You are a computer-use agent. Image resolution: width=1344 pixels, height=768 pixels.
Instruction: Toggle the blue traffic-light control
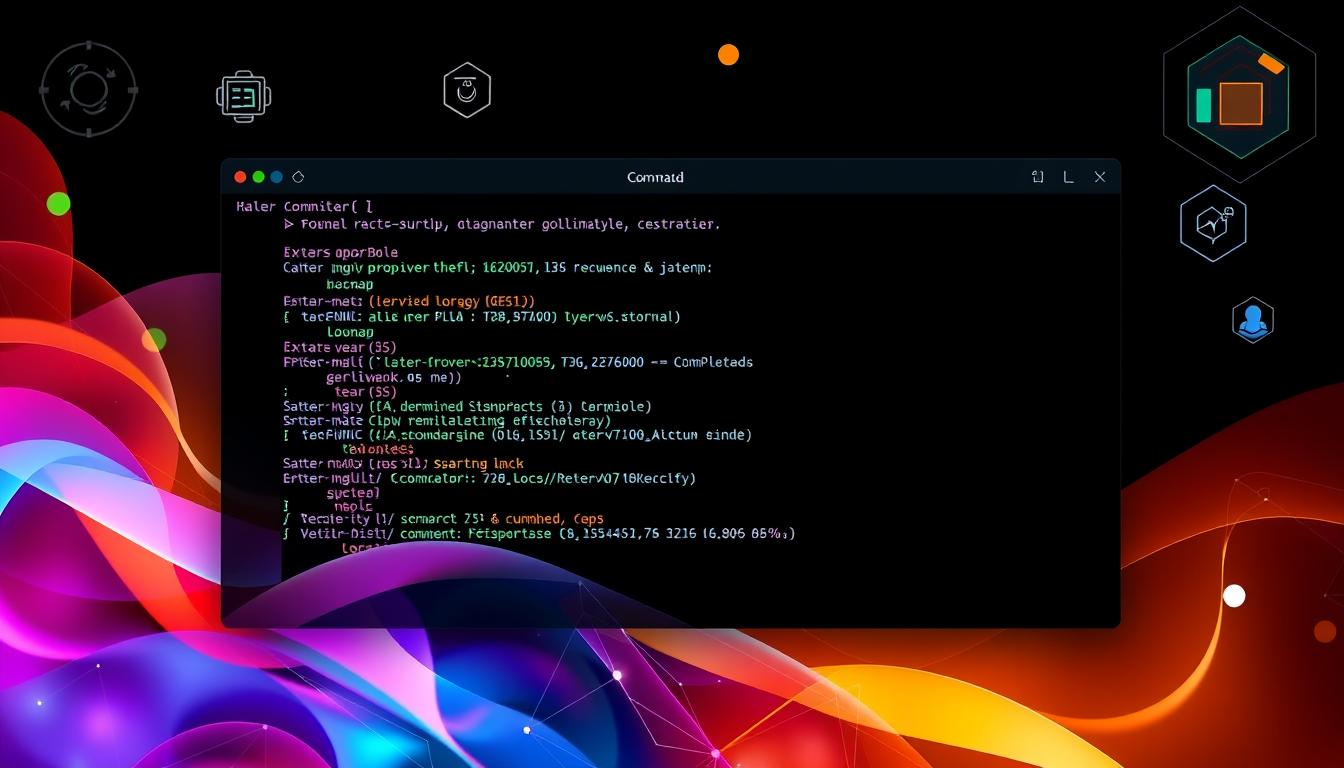pos(277,176)
